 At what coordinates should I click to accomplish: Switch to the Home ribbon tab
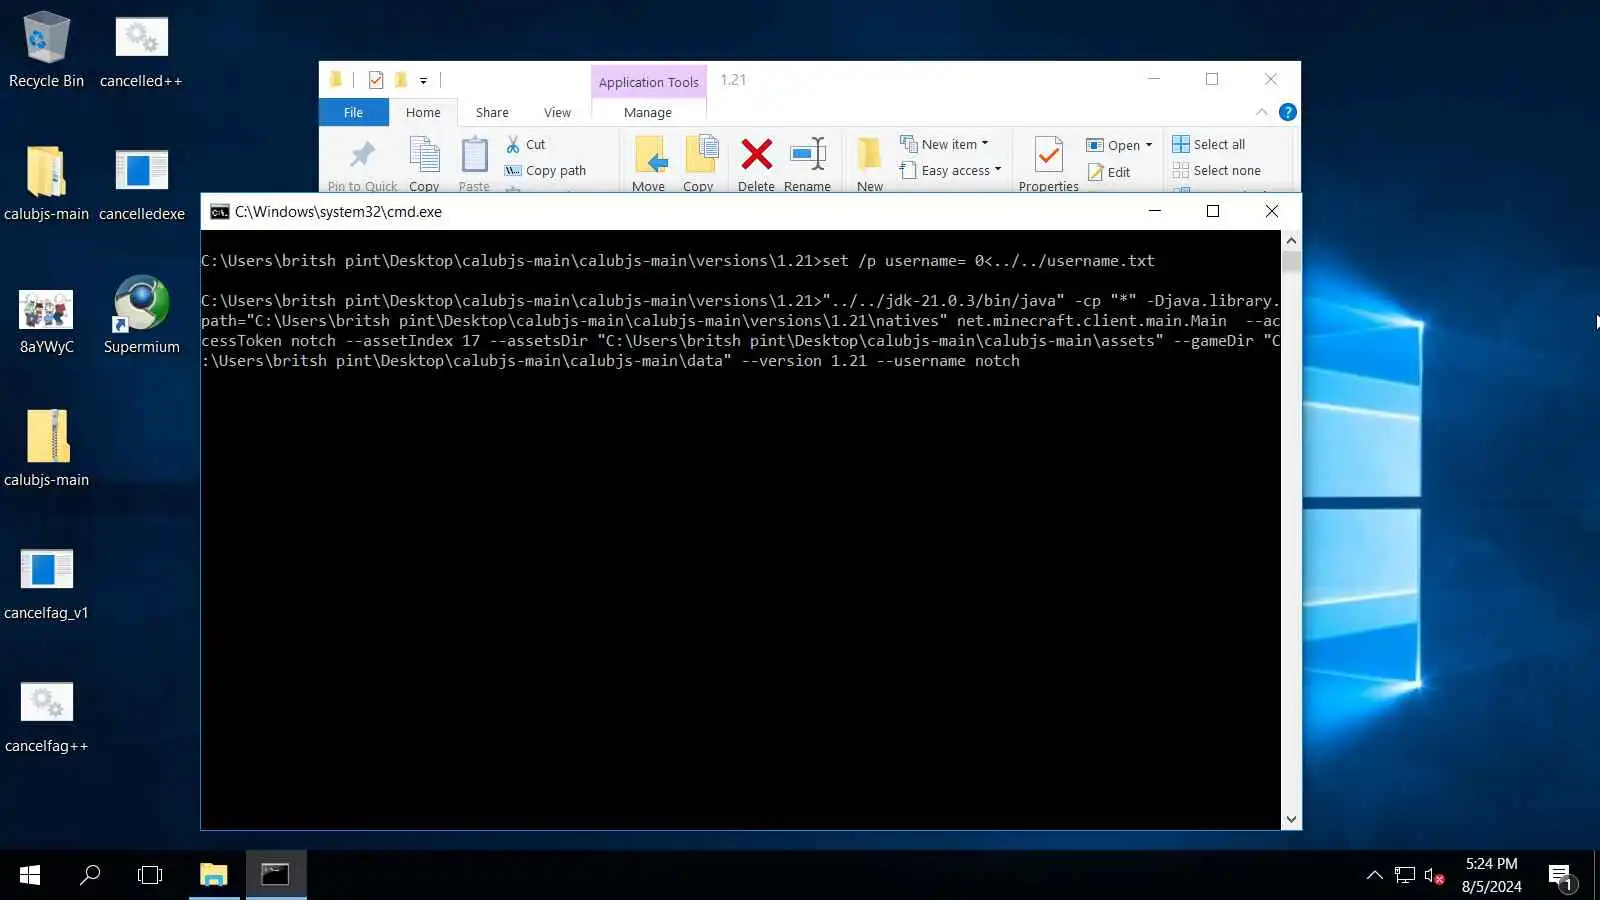coord(423,113)
